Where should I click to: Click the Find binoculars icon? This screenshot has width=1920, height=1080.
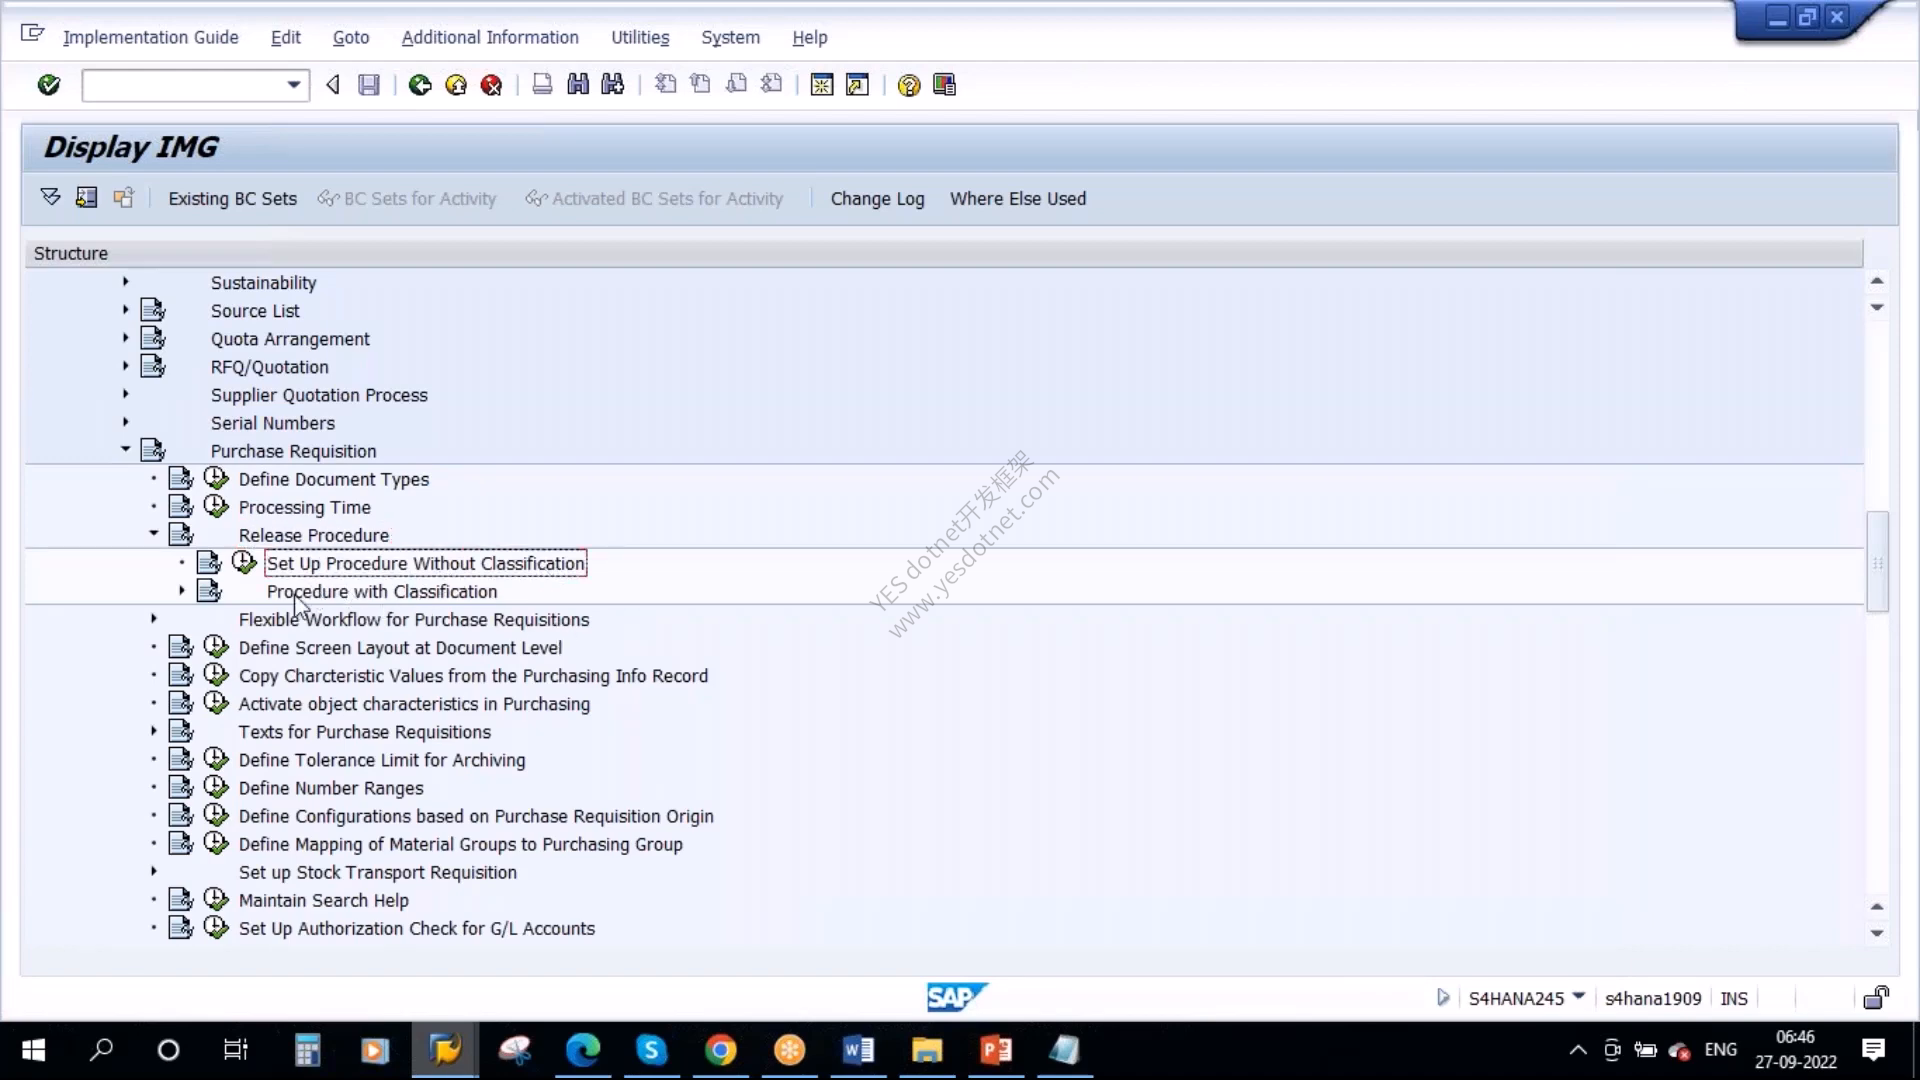coord(578,85)
